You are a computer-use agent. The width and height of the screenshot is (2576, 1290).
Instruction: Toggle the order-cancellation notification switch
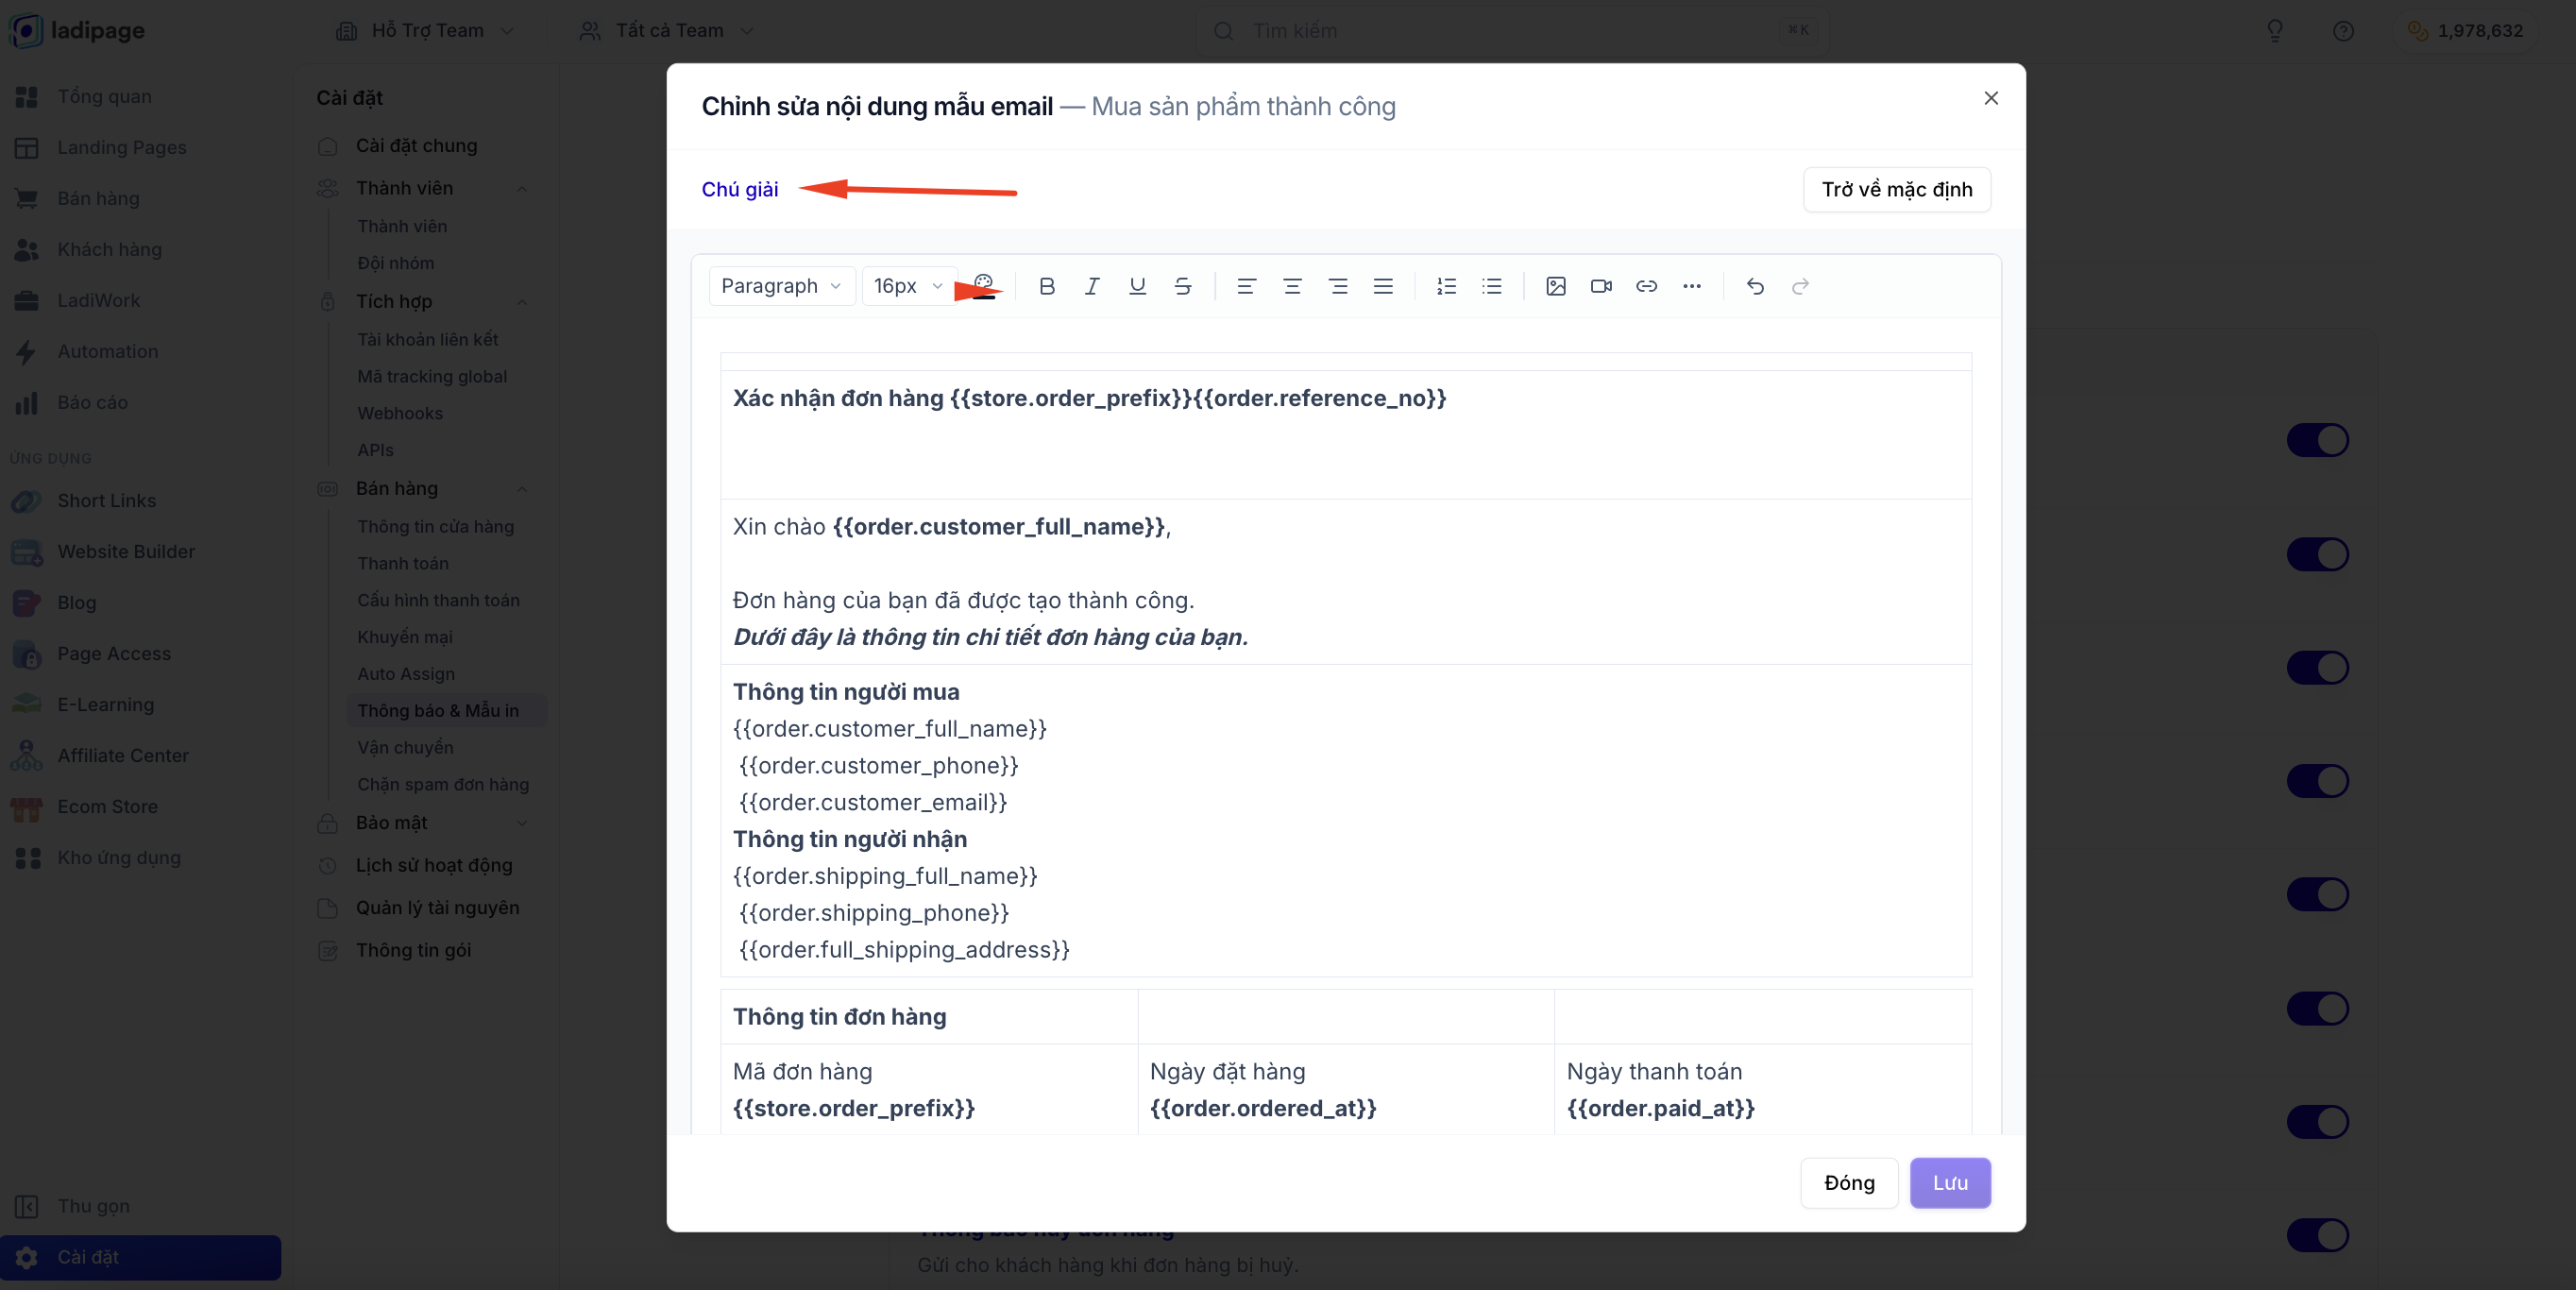coord(2317,1235)
